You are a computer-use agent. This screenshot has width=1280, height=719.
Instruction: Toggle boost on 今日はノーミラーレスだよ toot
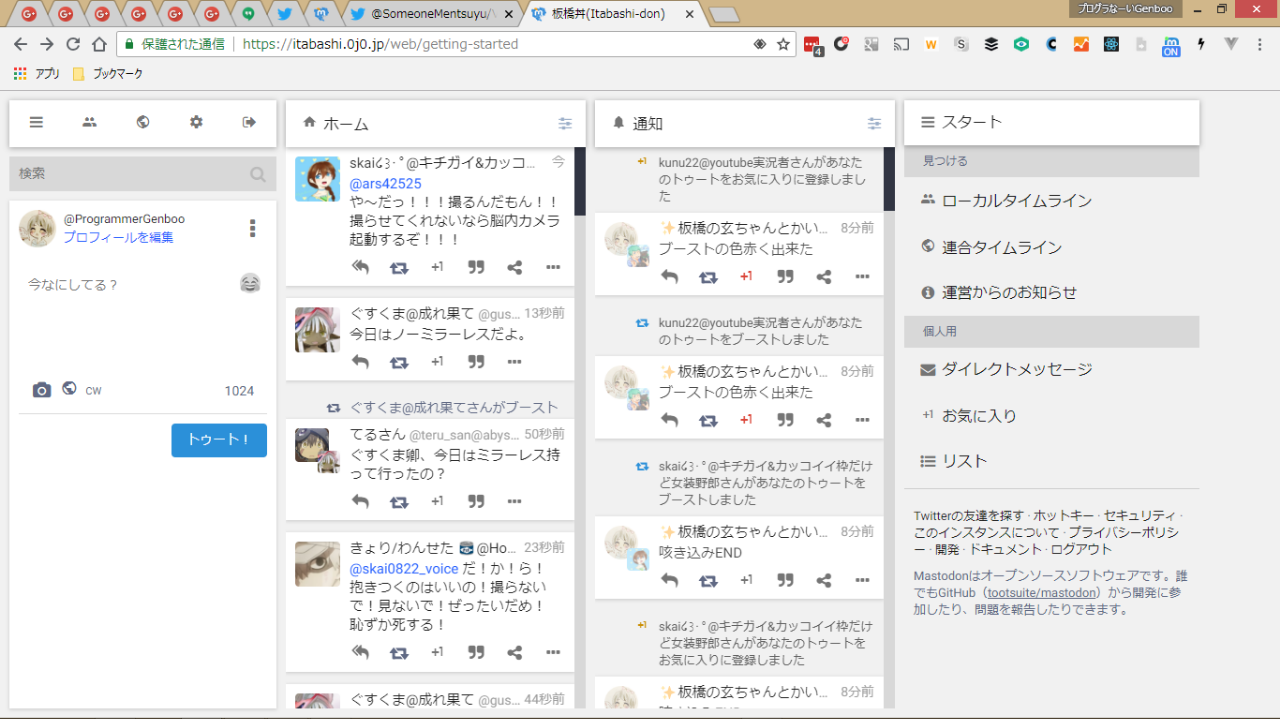pyautogui.click(x=399, y=362)
